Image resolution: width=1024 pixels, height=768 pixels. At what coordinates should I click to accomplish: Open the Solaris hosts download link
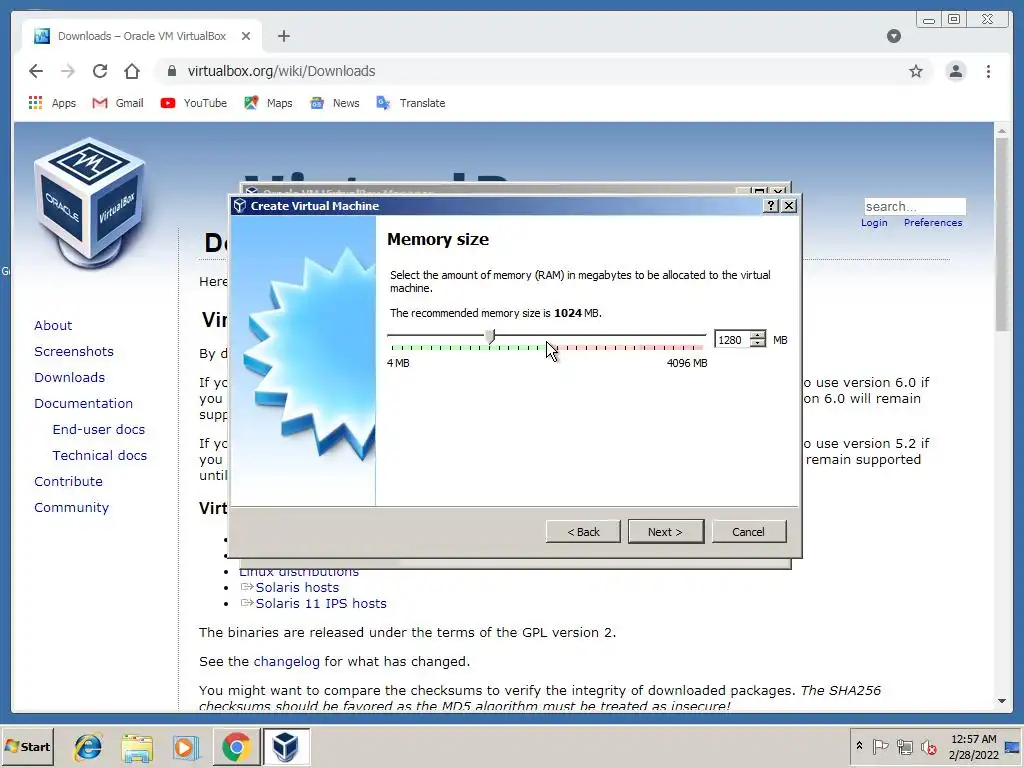coord(297,587)
